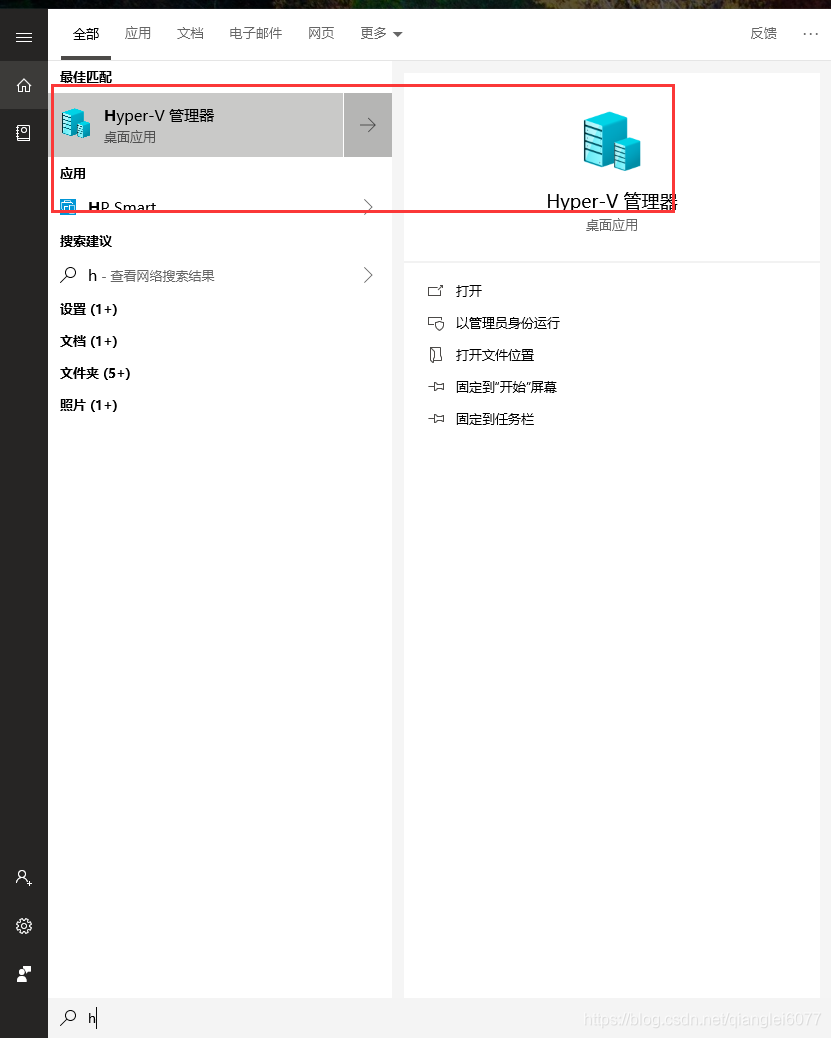
Task: Click the shield icon for 以管理员身份运行
Action: (435, 323)
